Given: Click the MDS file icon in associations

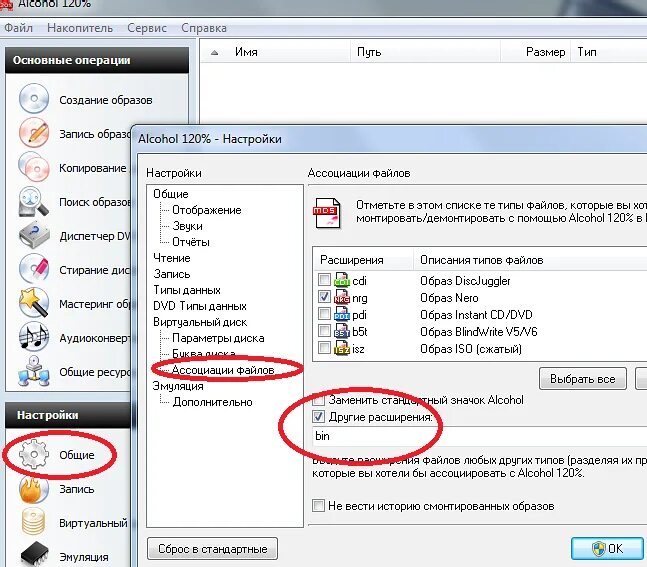Looking at the screenshot, I should pyautogui.click(x=327, y=213).
